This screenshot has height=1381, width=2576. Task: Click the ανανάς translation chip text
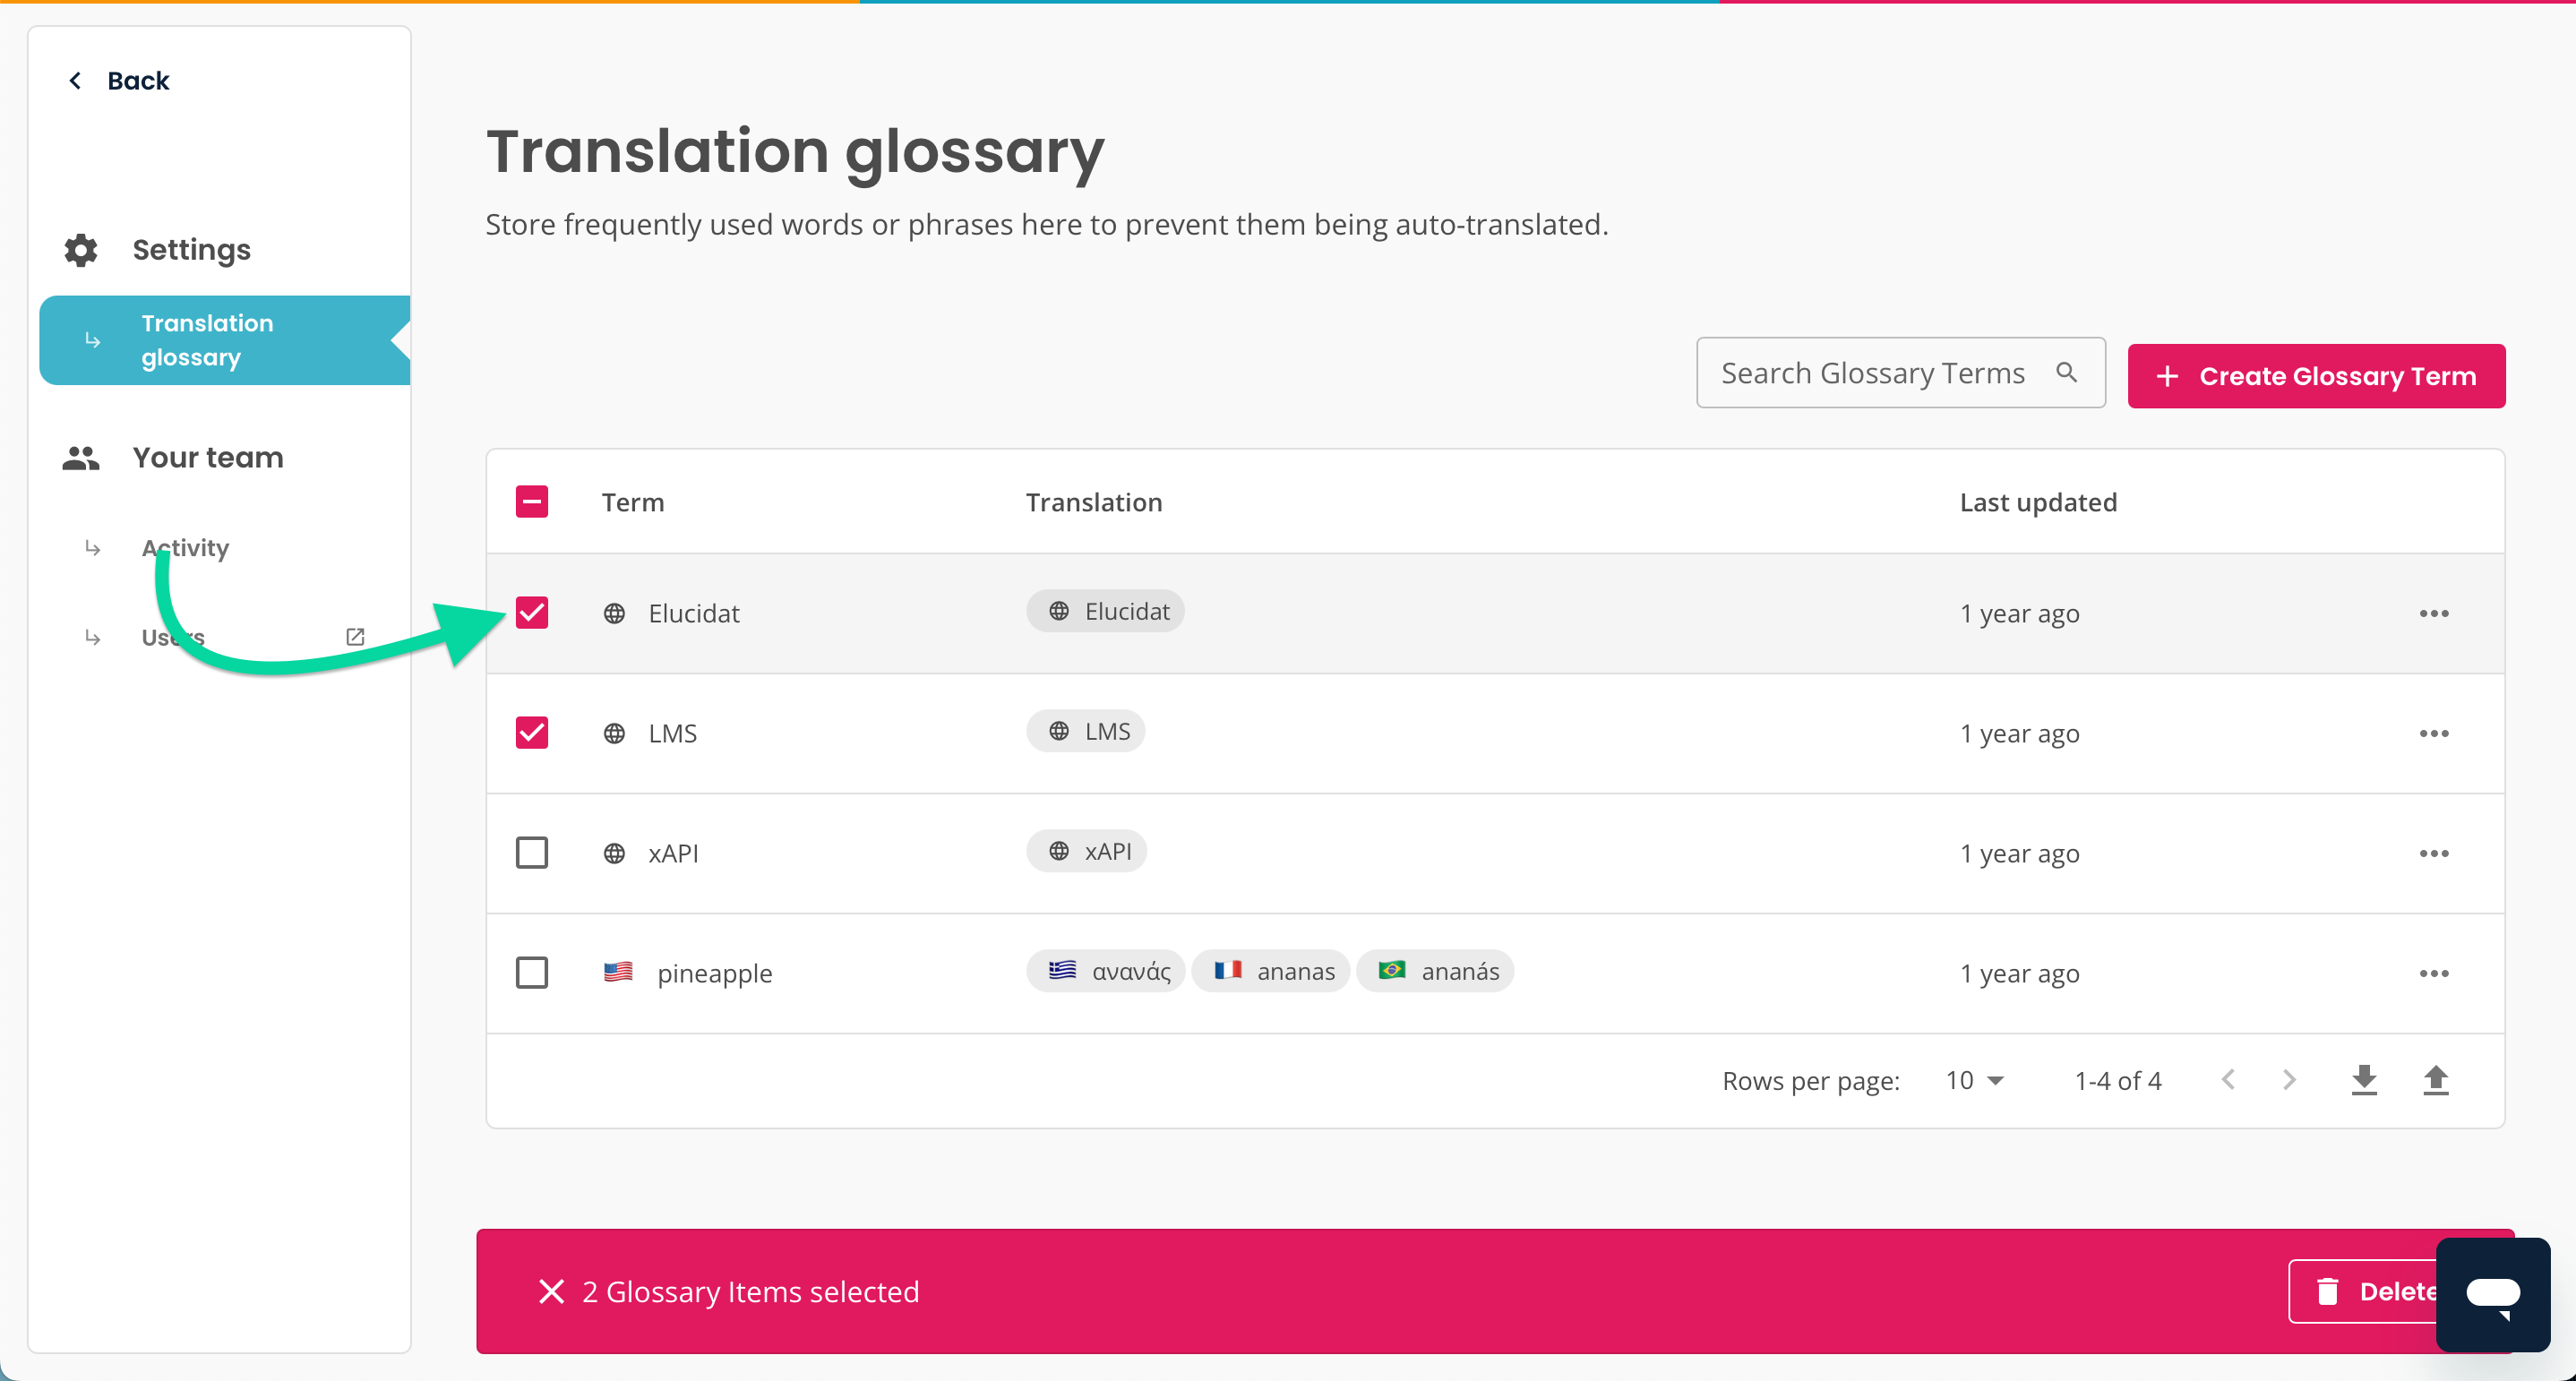1131,971
